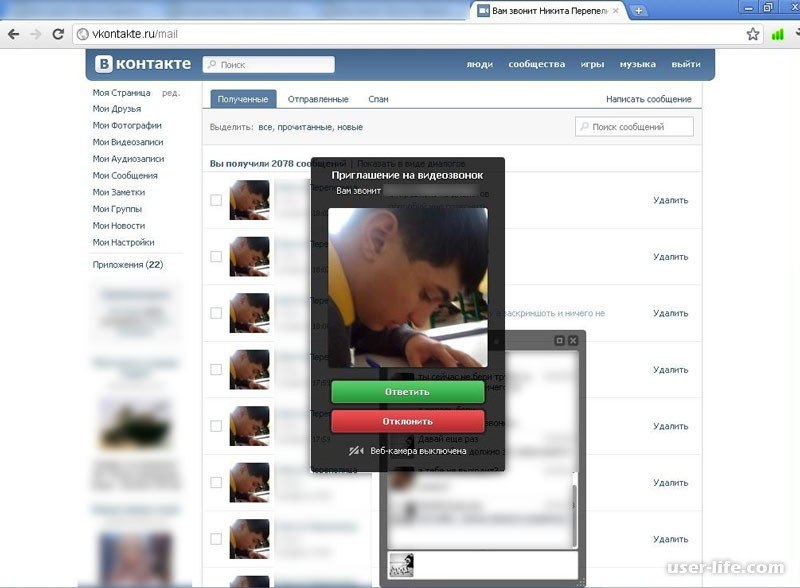Viewport: 800px width, 588px height.
Task: Select прочитанные messages link
Action: coord(305,127)
